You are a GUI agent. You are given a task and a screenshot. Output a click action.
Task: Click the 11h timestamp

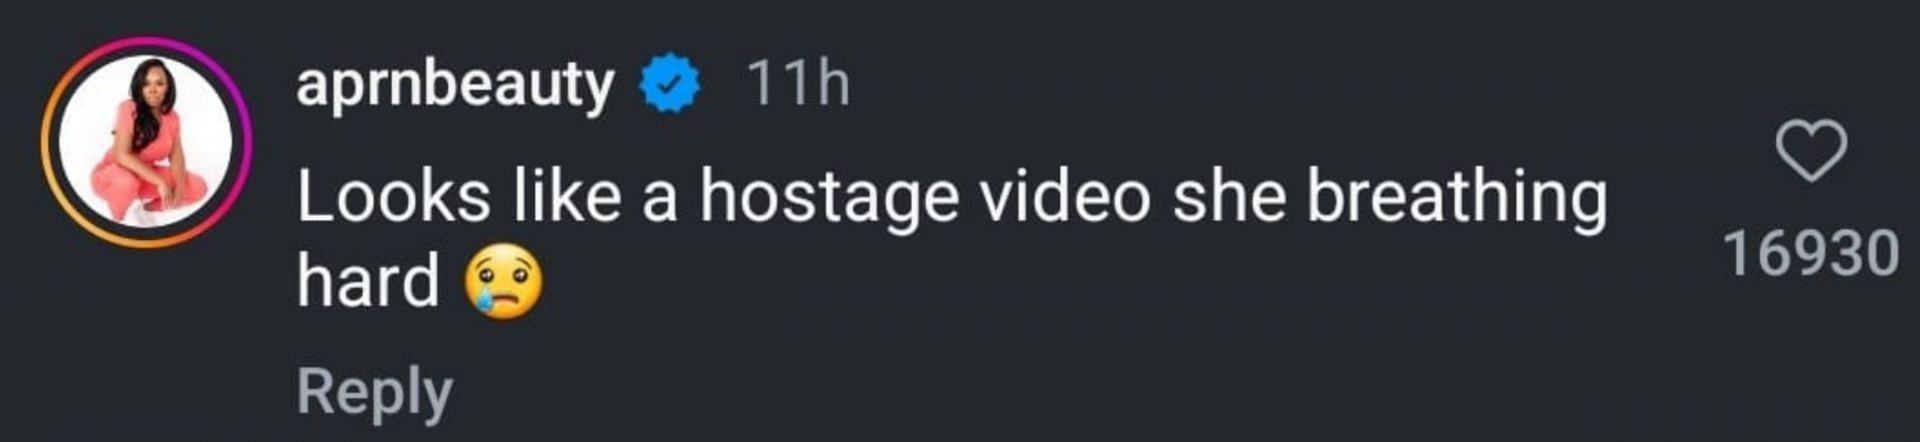pos(798,83)
